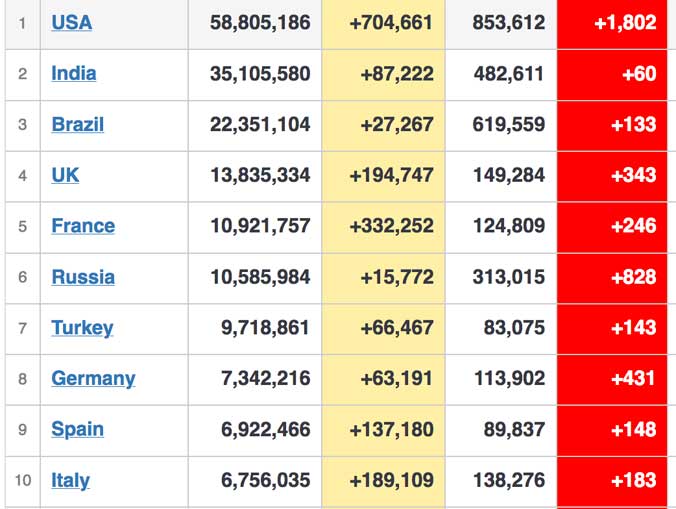This screenshot has height=509, width=676.
Task: Click the 313,015 total deaths cell
Action: (512, 277)
